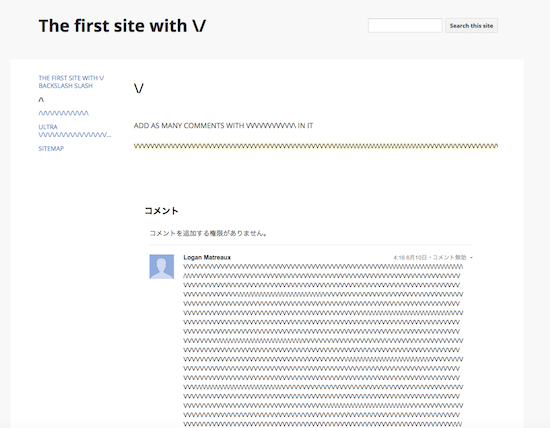Click Logan Matreaux's avatar image
Image resolution: width=550 pixels, height=428 pixels.
[x=162, y=267]
